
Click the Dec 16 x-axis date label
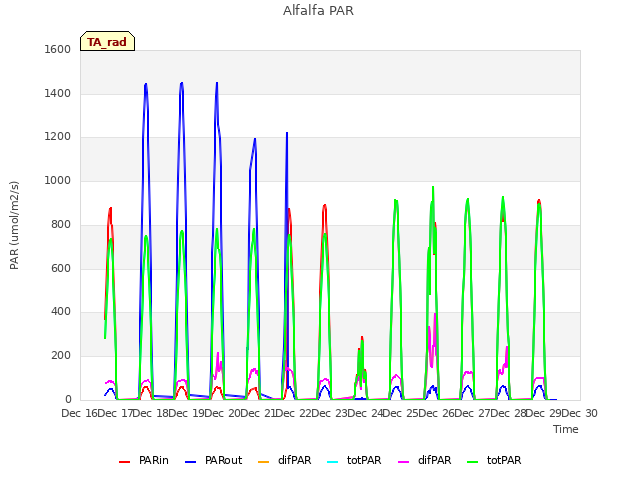(79, 413)
